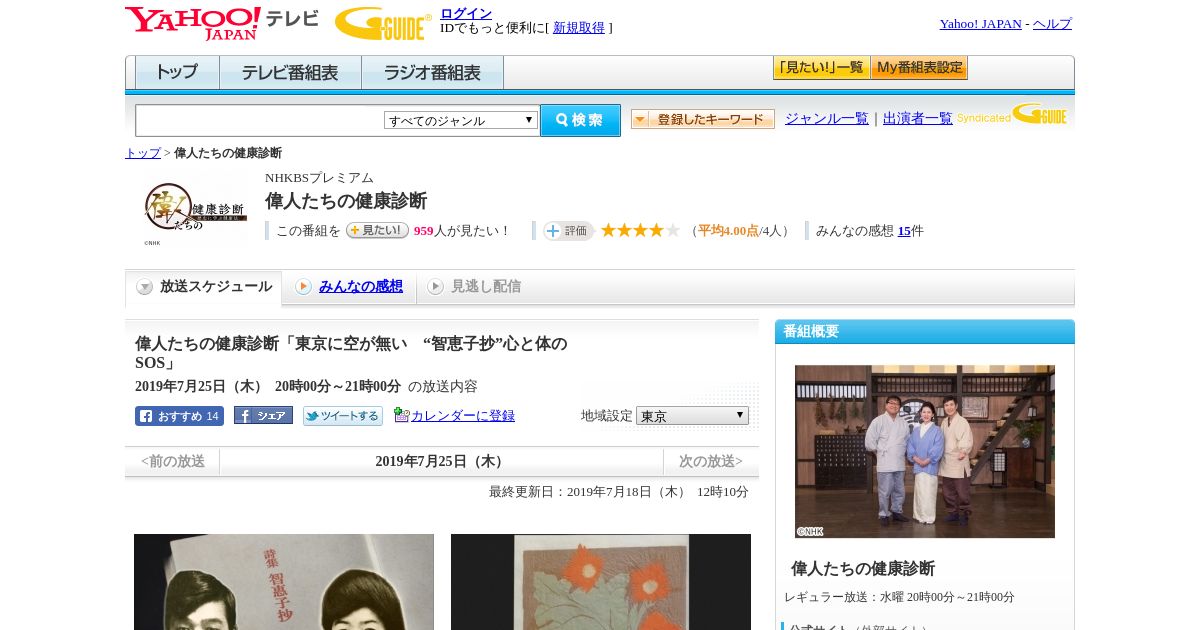Image resolution: width=1200 pixels, height=630 pixels.
Task: Click the orange flower paper-cut image
Action: (601, 582)
